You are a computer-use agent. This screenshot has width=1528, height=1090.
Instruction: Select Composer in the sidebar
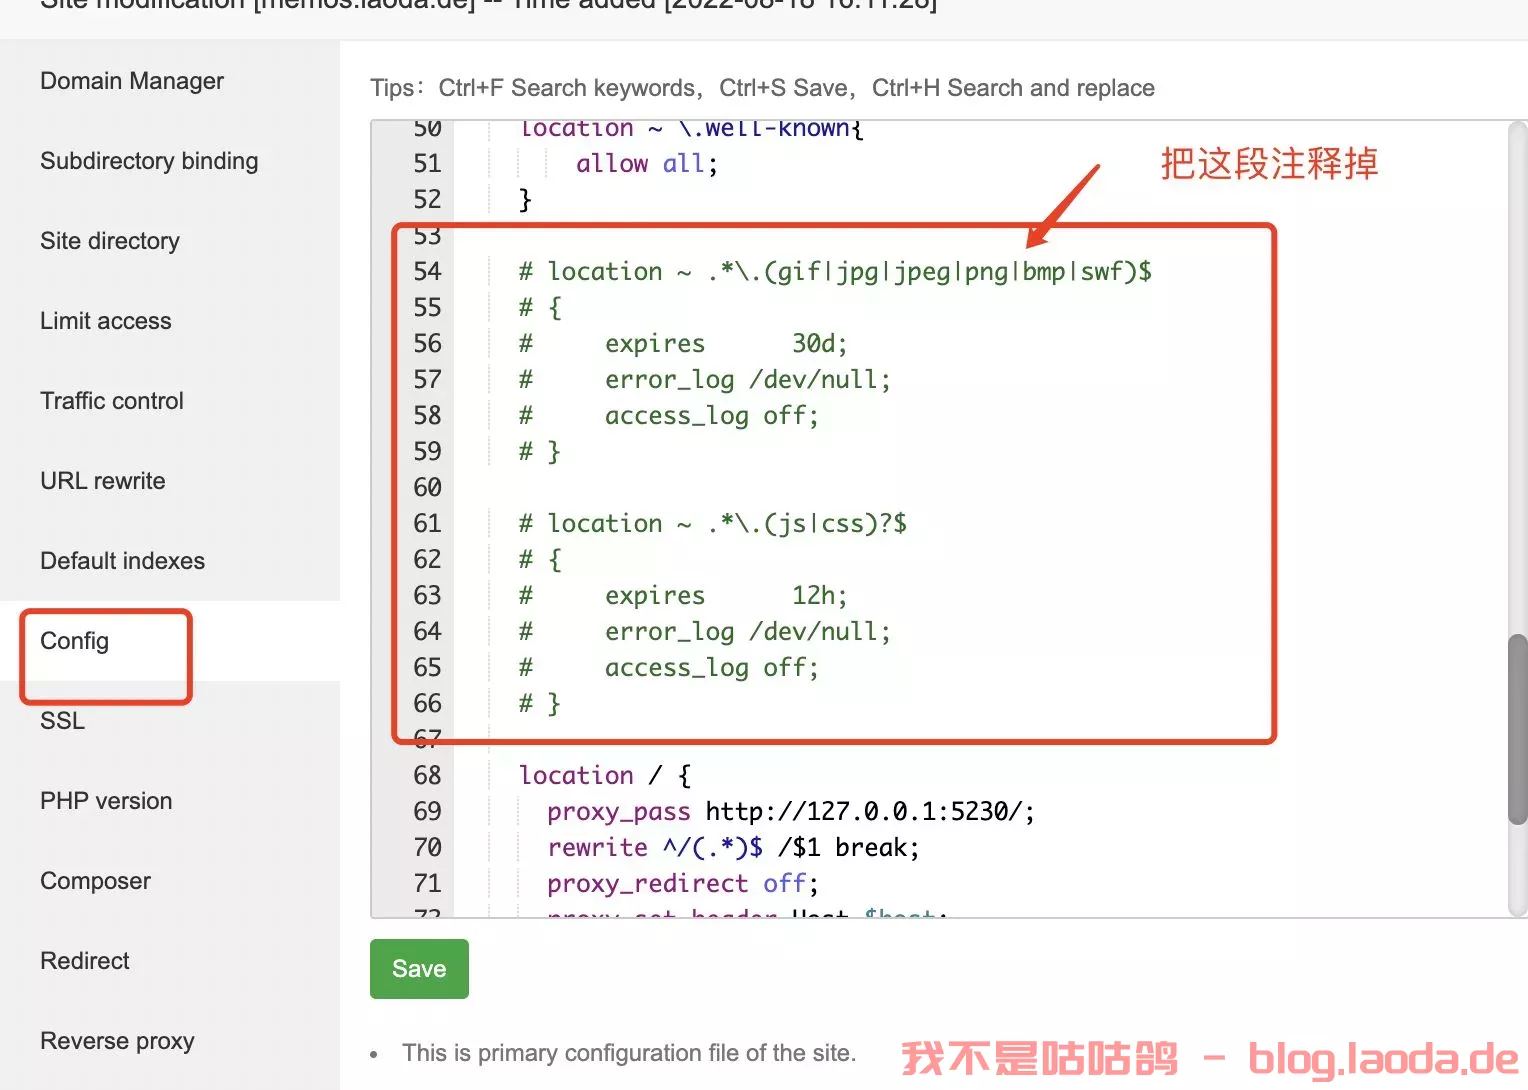pos(95,881)
